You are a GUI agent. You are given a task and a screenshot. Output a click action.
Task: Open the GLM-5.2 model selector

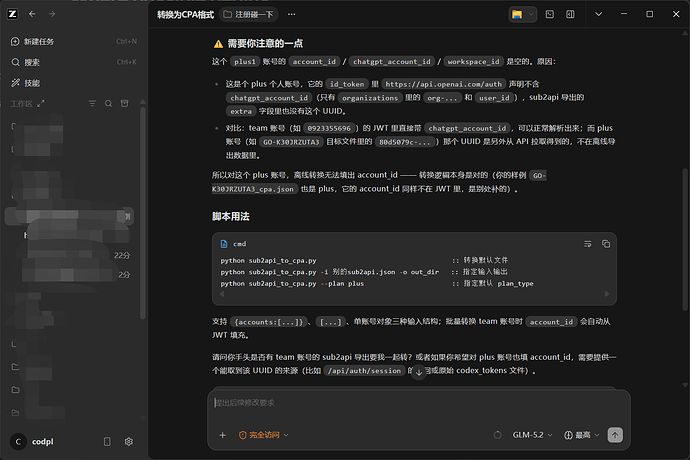532,435
